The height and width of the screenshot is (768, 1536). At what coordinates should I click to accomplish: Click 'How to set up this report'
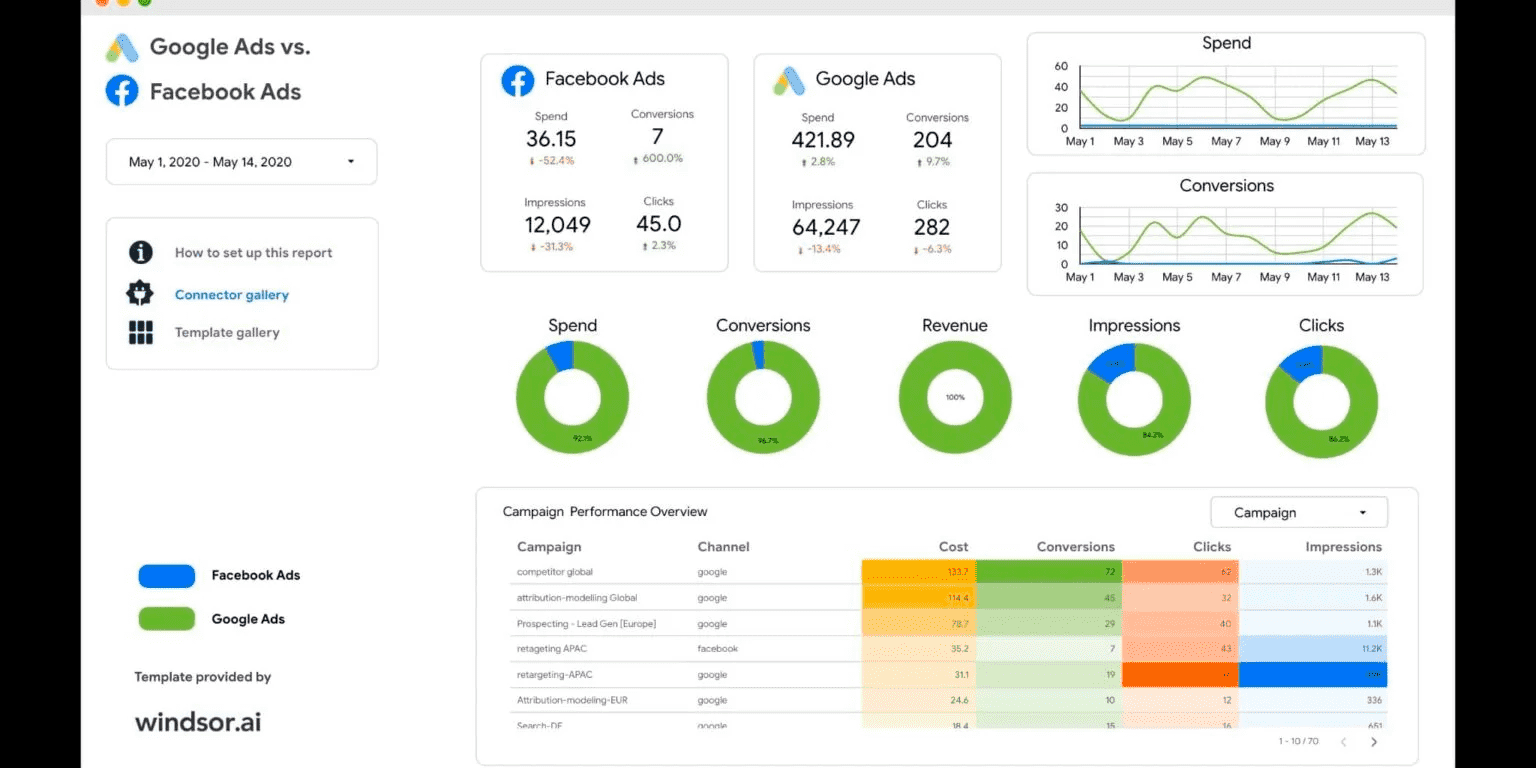point(252,253)
